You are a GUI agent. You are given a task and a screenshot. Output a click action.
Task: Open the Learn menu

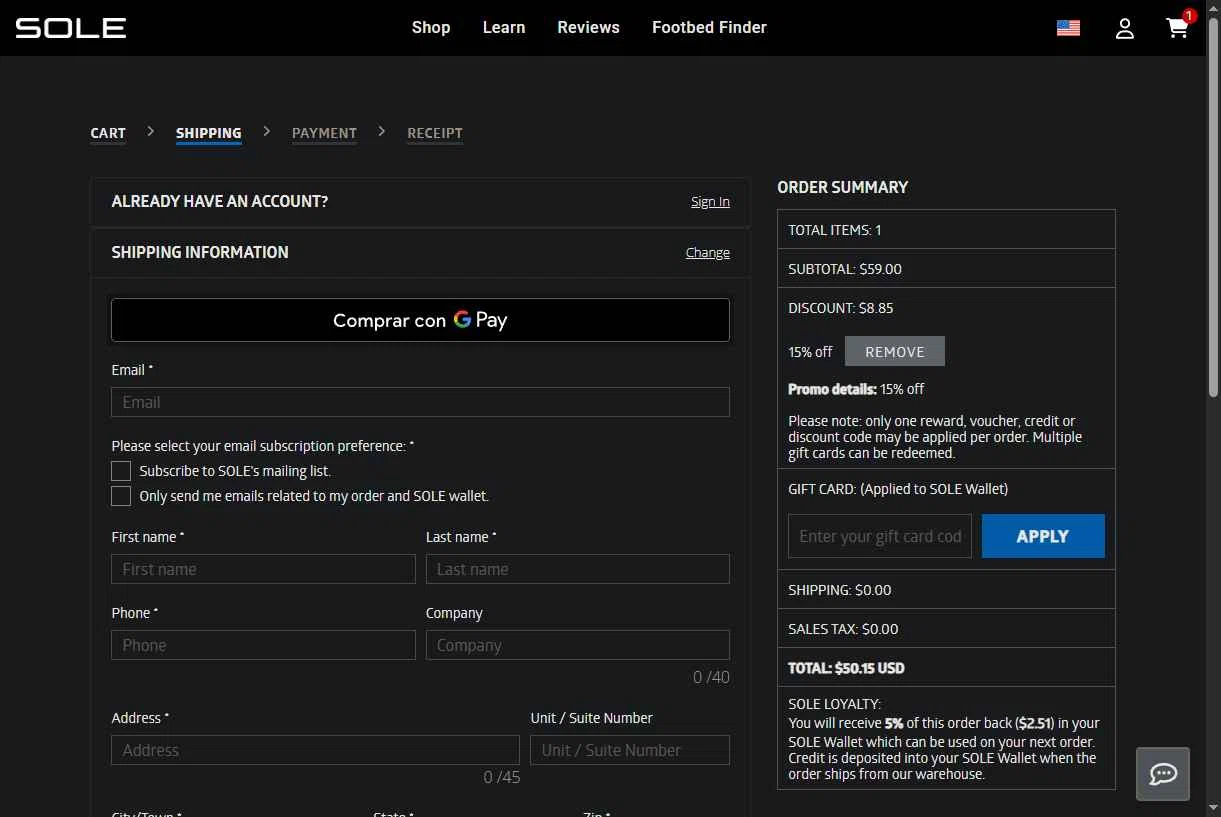pyautogui.click(x=504, y=28)
